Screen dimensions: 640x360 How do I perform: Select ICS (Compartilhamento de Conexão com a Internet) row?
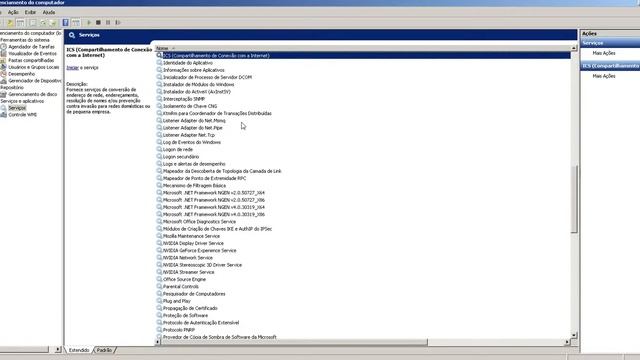(363, 56)
